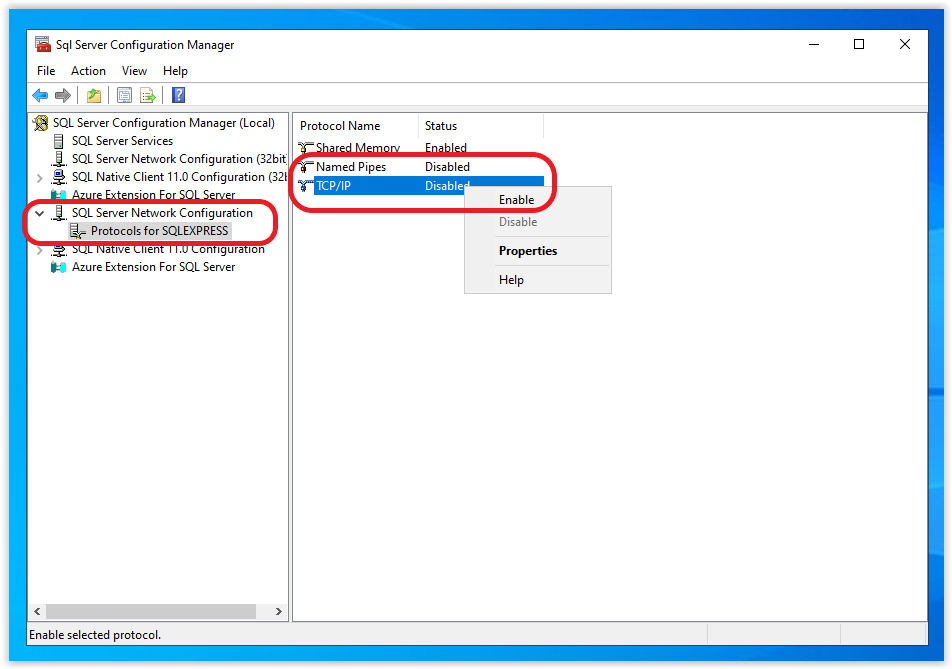The image size is (952, 669).
Task: Click the TCP/IP protocol icon
Action: coord(305,186)
